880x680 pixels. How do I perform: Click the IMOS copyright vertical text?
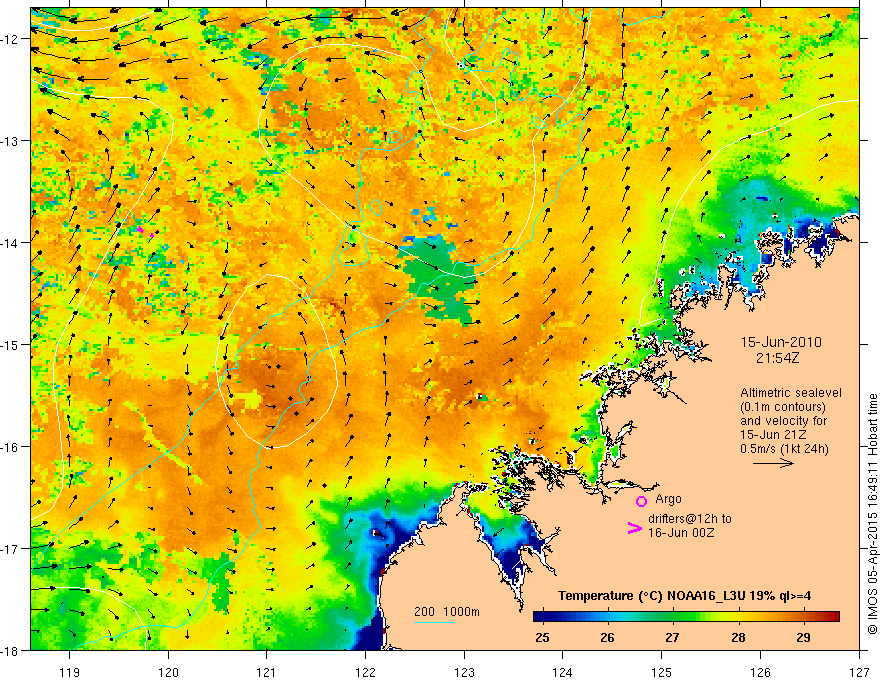point(872,514)
